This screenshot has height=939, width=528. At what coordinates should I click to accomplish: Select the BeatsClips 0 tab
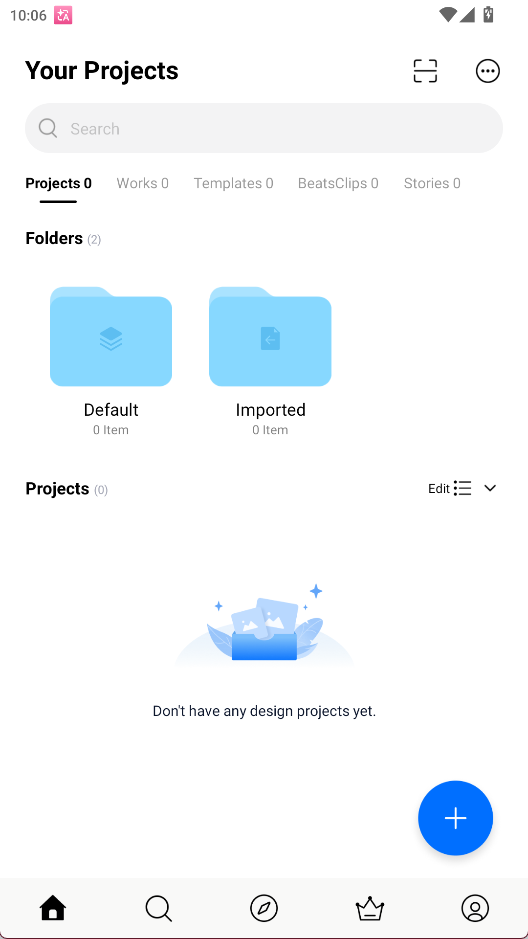[x=338, y=183]
